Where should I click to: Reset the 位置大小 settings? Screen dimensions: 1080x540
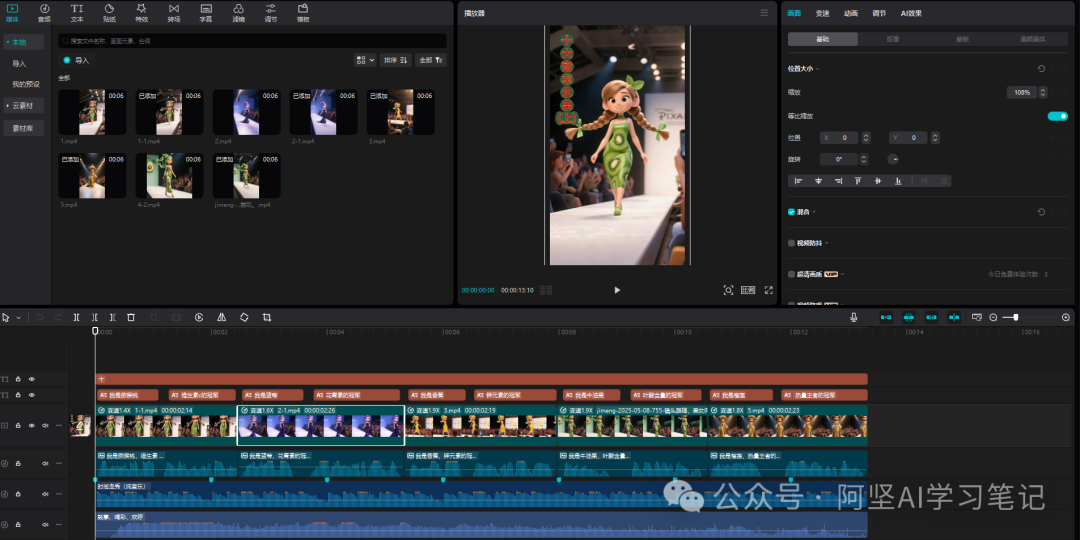(x=1041, y=69)
